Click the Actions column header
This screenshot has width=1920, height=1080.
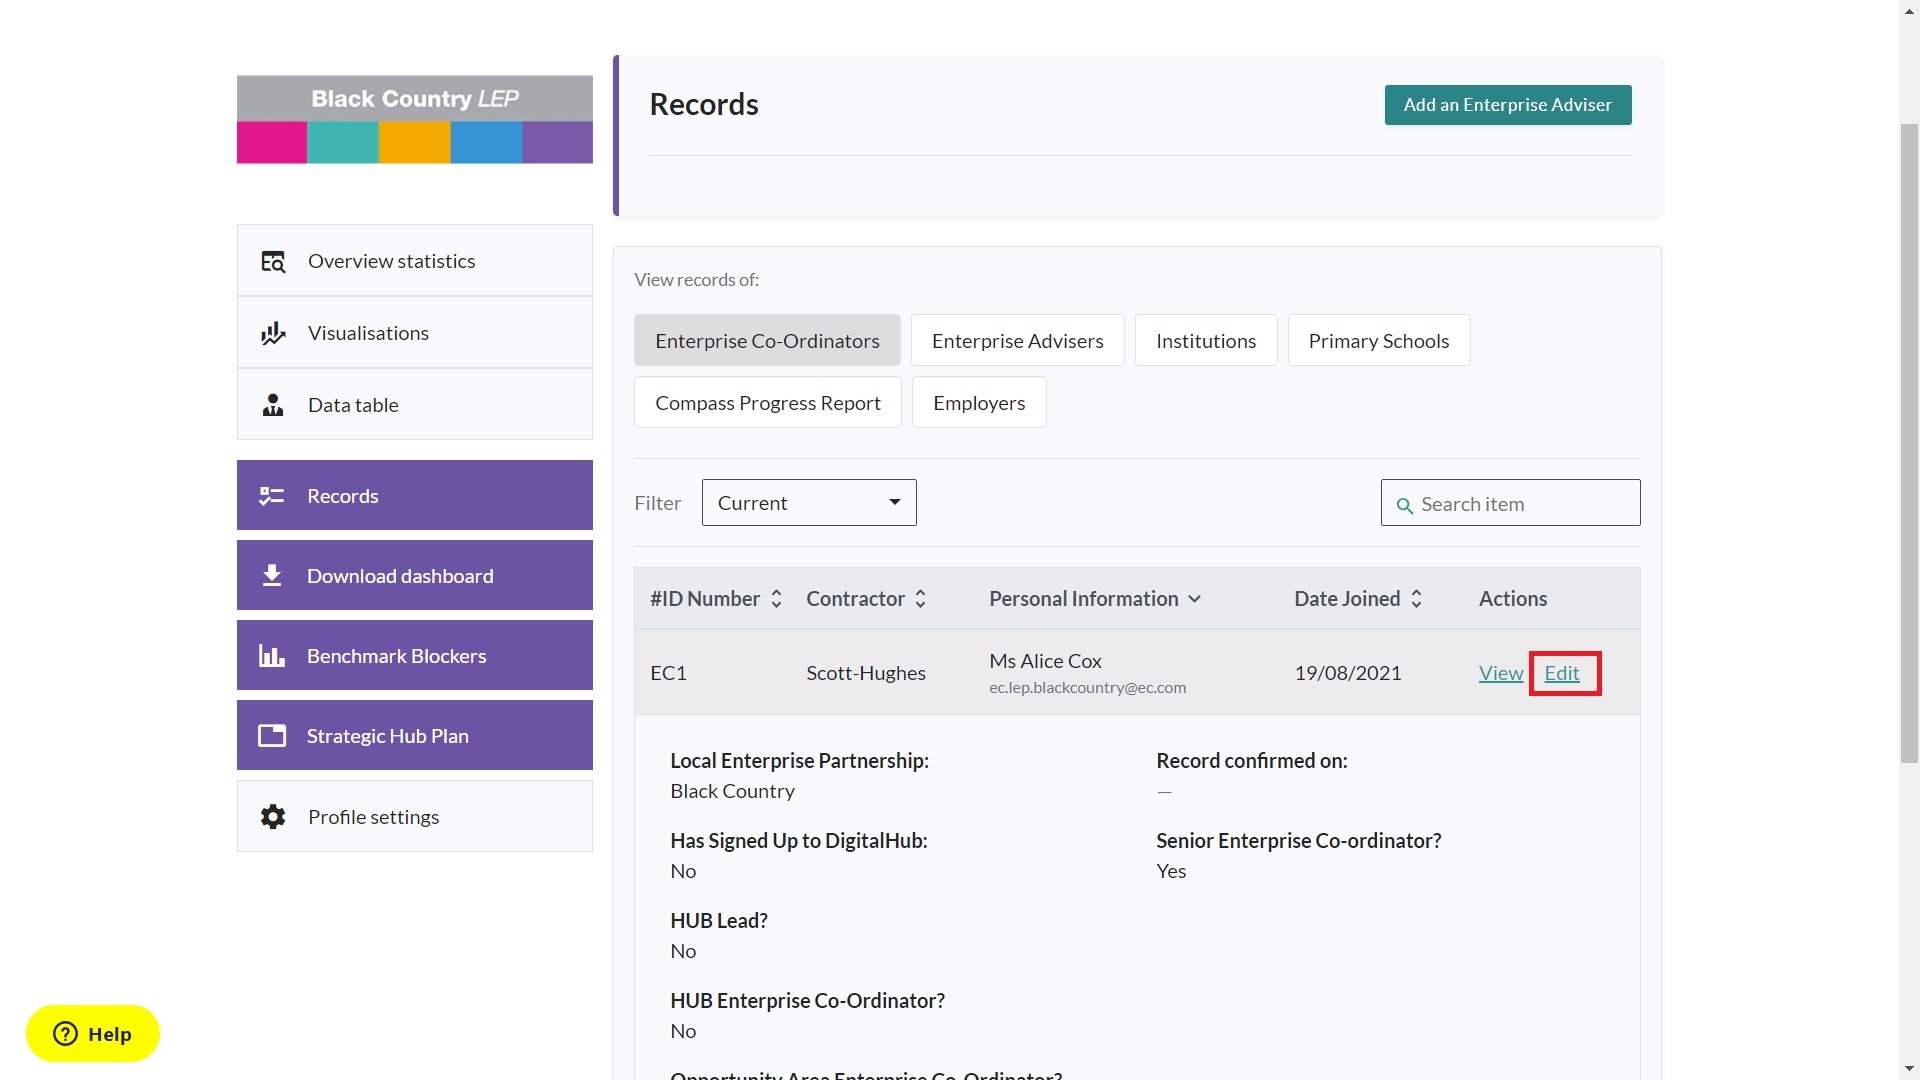[x=1513, y=598]
